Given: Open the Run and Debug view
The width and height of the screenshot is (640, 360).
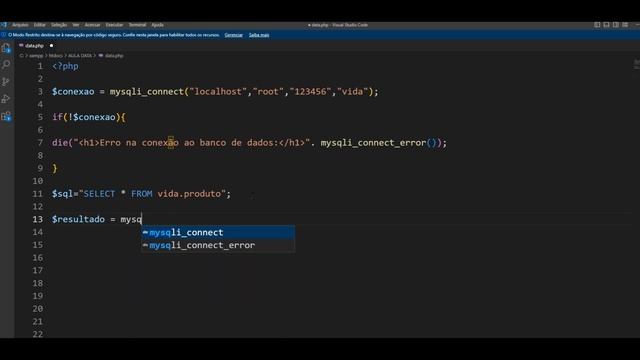Looking at the screenshot, I should (6, 99).
